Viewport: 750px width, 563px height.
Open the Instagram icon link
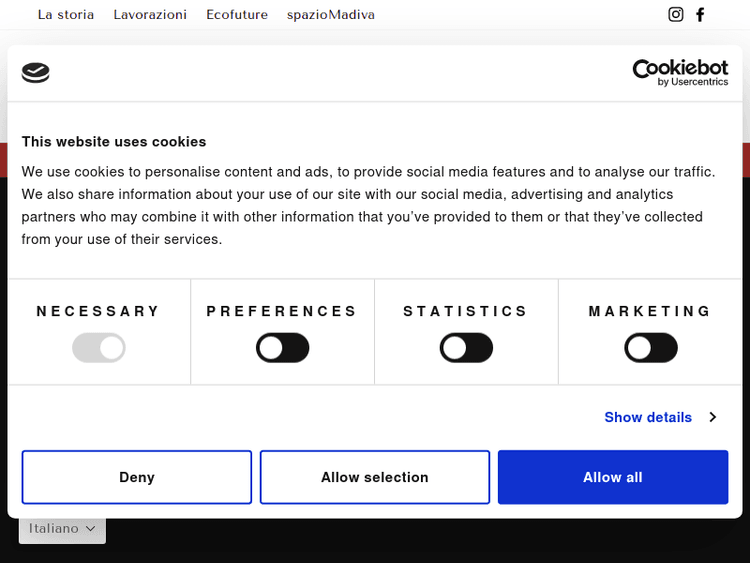point(676,14)
